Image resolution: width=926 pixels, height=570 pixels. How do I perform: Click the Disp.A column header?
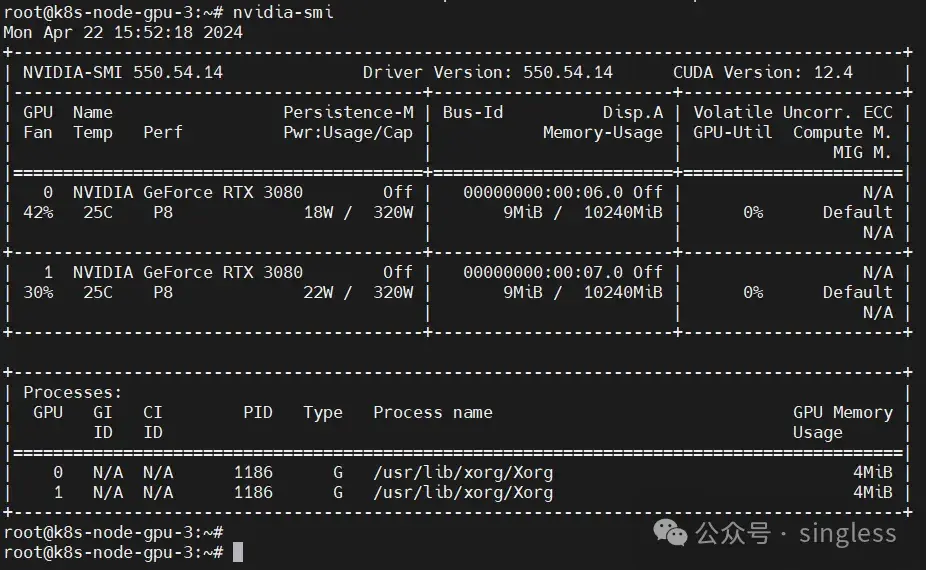(633, 112)
